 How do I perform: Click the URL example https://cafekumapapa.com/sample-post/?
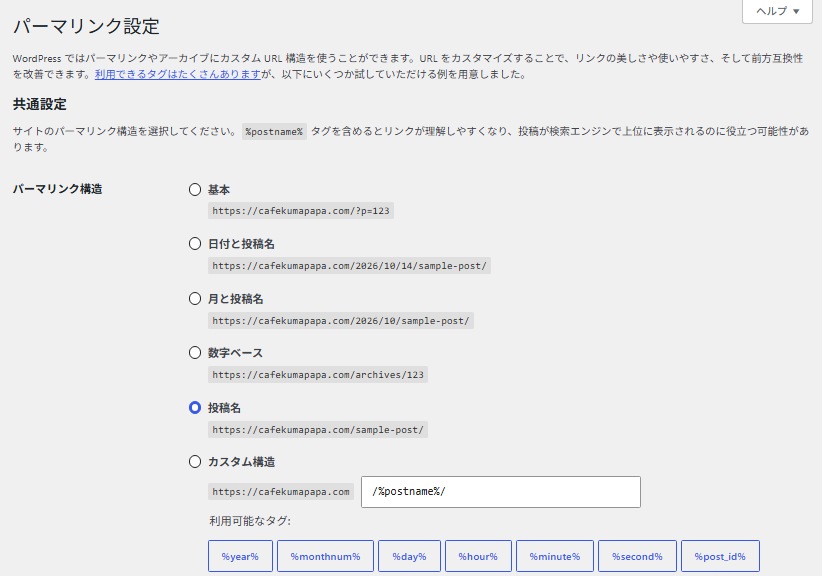pyautogui.click(x=318, y=430)
